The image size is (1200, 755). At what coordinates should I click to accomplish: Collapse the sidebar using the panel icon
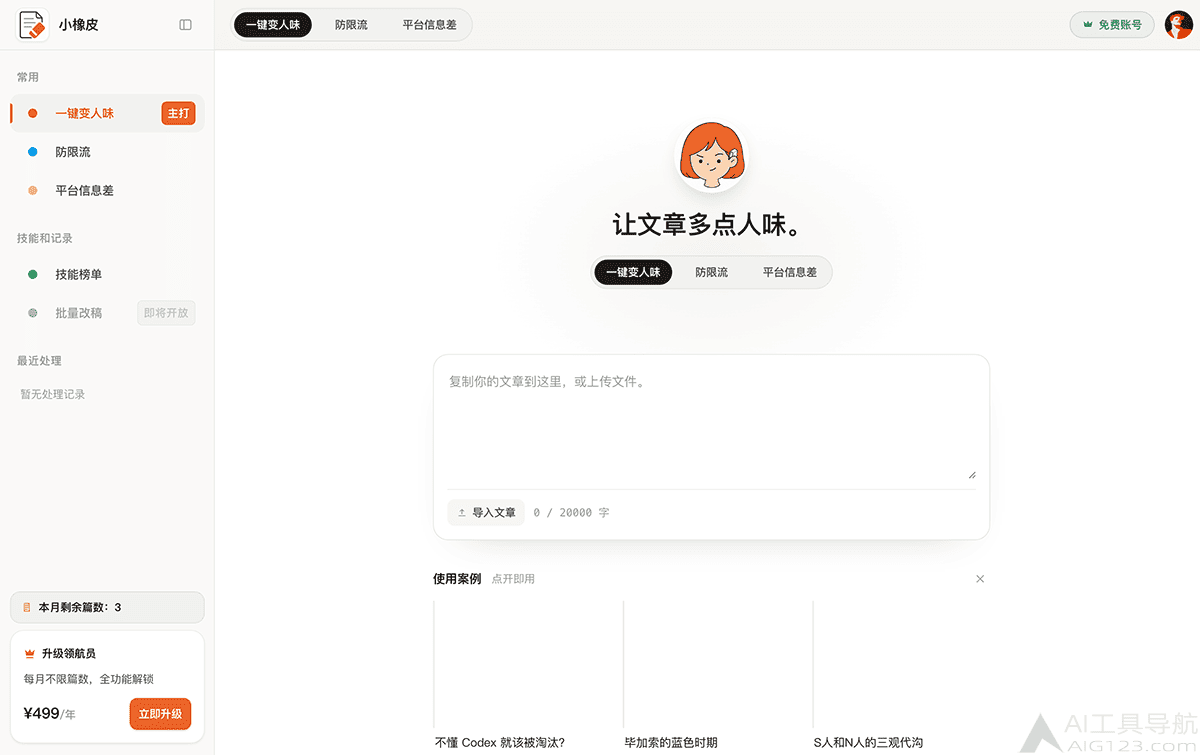tap(185, 25)
